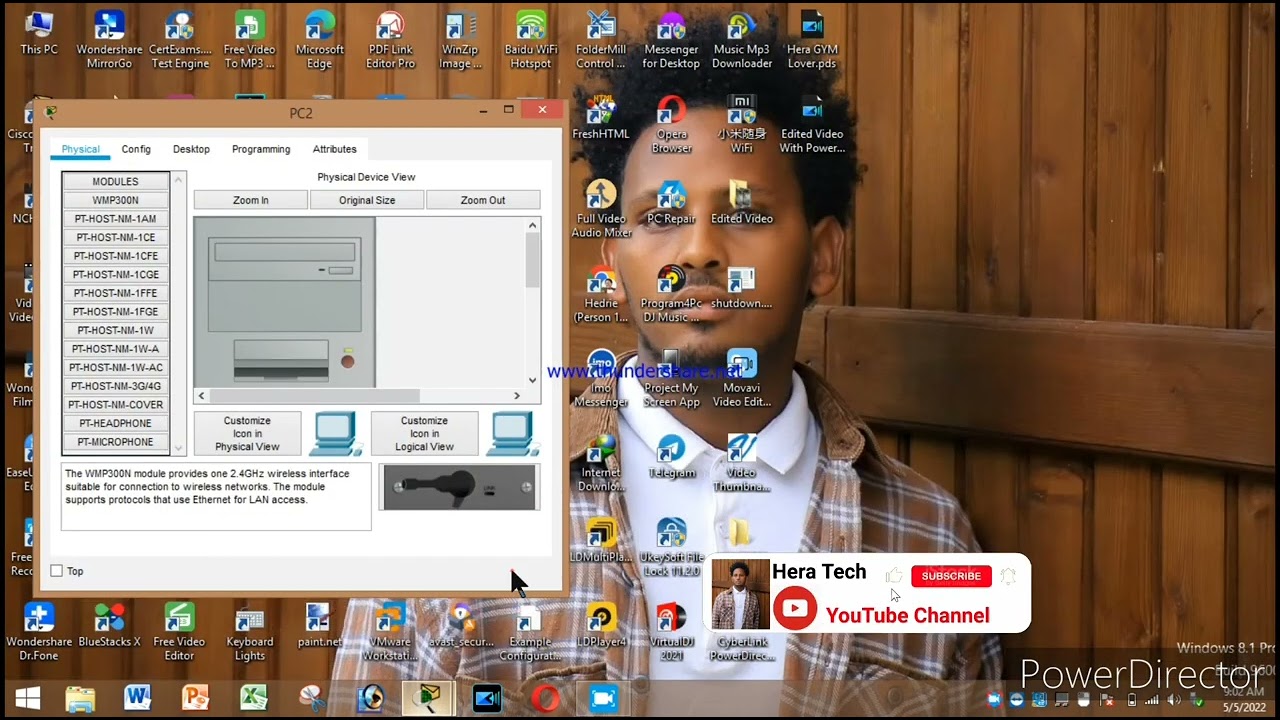Open Word from the taskbar
The width and height of the screenshot is (1280, 720).
tap(137, 698)
